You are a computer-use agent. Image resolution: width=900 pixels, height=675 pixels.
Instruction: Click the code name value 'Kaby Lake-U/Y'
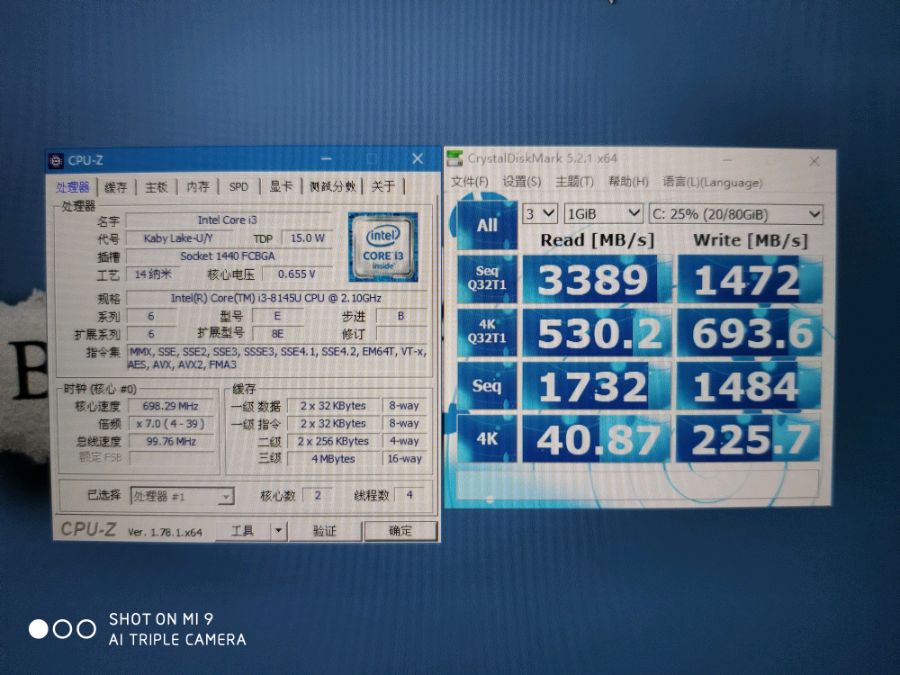pyautogui.click(x=179, y=238)
